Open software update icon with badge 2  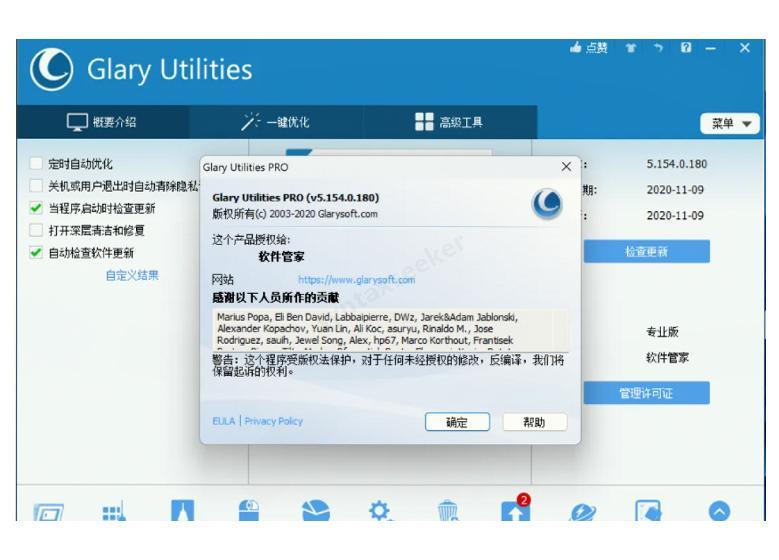click(515, 508)
